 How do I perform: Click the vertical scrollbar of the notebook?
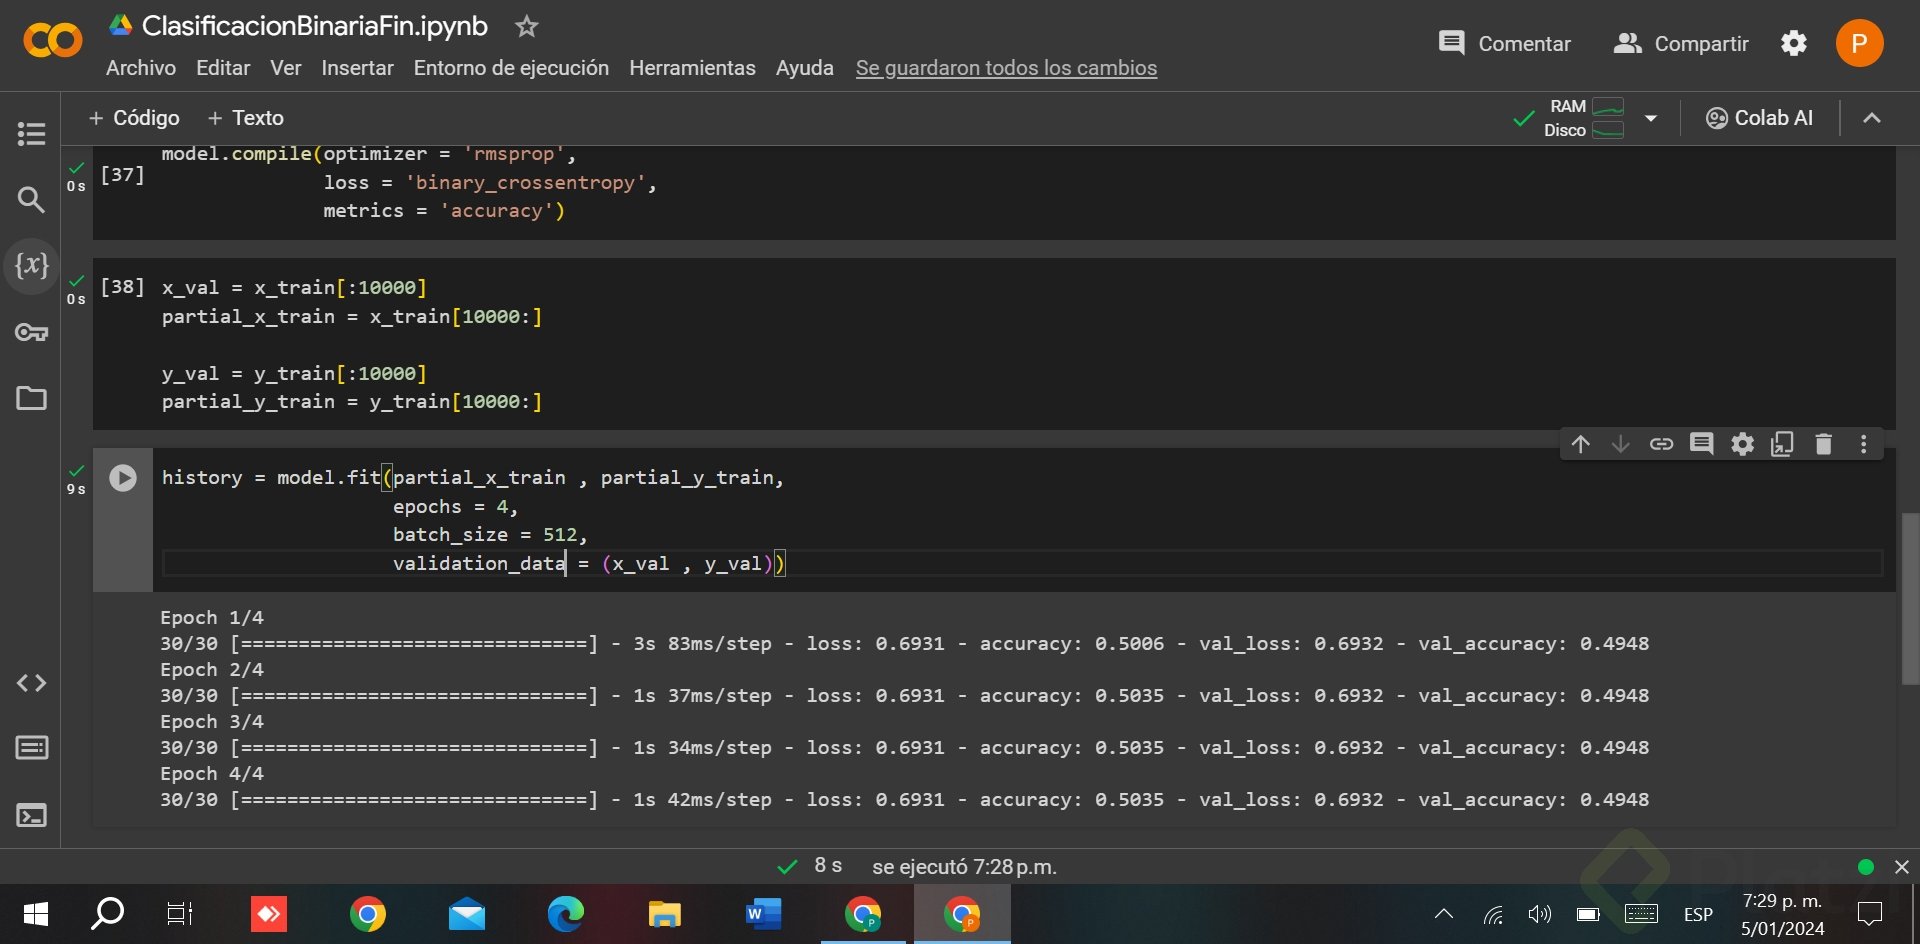coord(1909,598)
